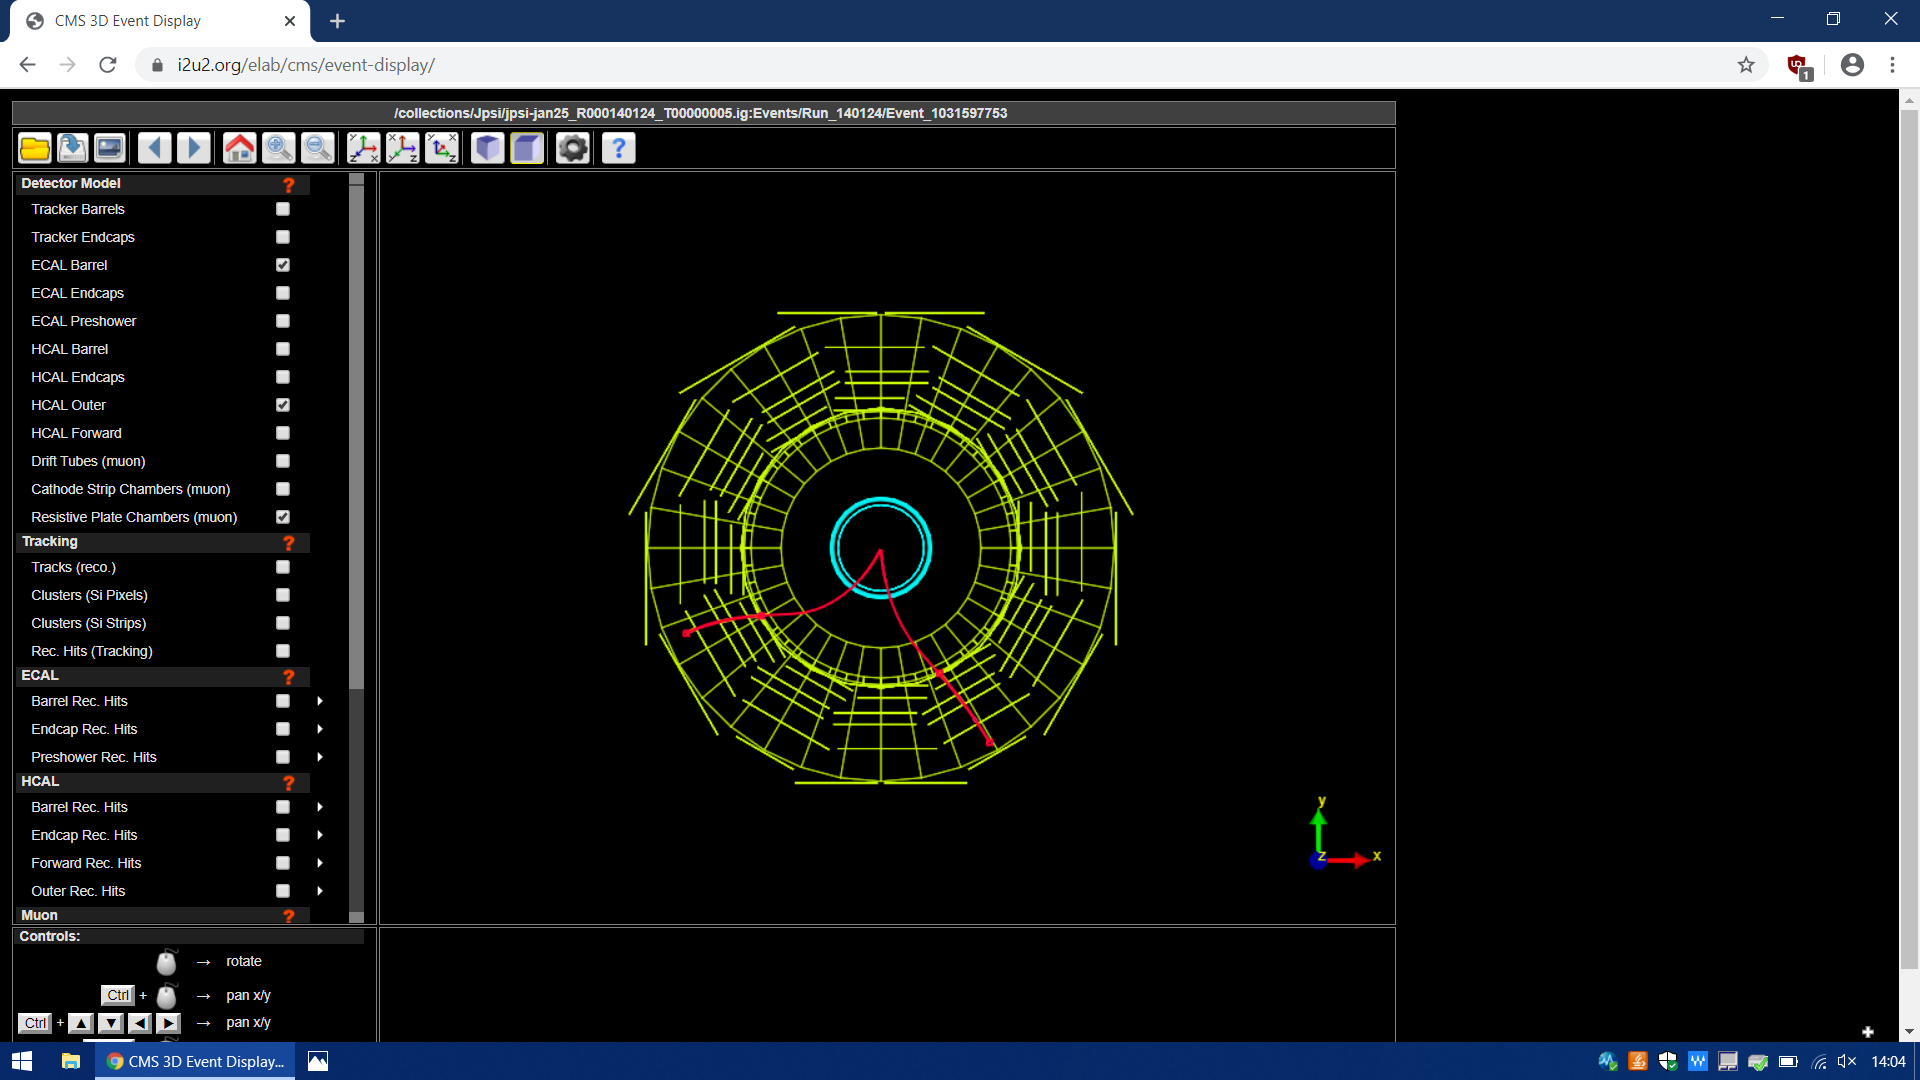Toggle Tracks (reco.) checkbox
This screenshot has height=1080, width=1920.
(283, 567)
